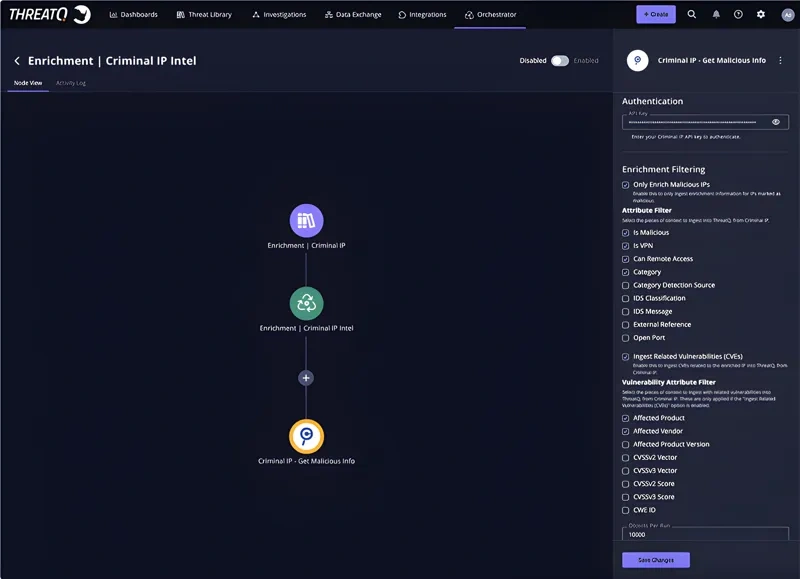Viewport: 800px width, 579px height.
Task: Click the Save Changes button
Action: (x=656, y=560)
